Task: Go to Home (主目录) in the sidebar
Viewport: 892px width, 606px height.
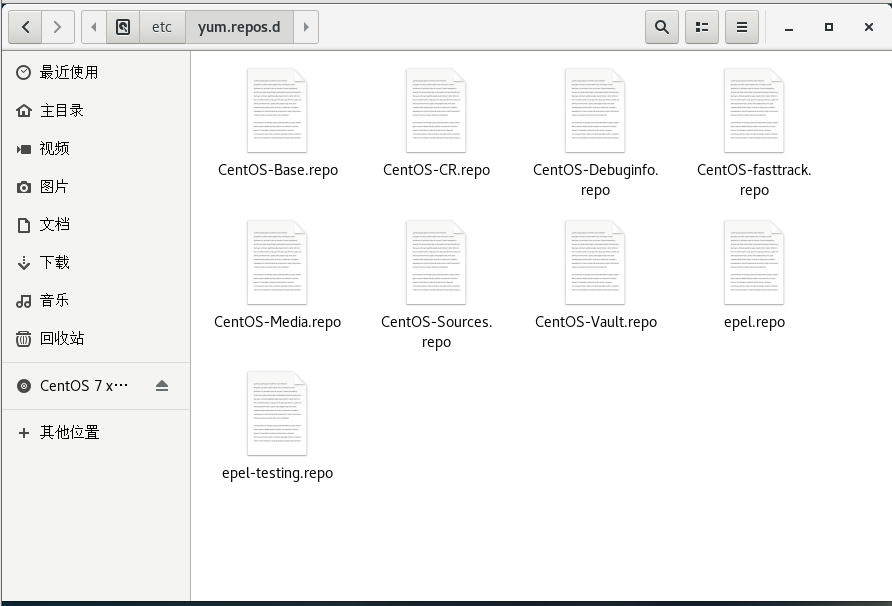Action: point(96,110)
